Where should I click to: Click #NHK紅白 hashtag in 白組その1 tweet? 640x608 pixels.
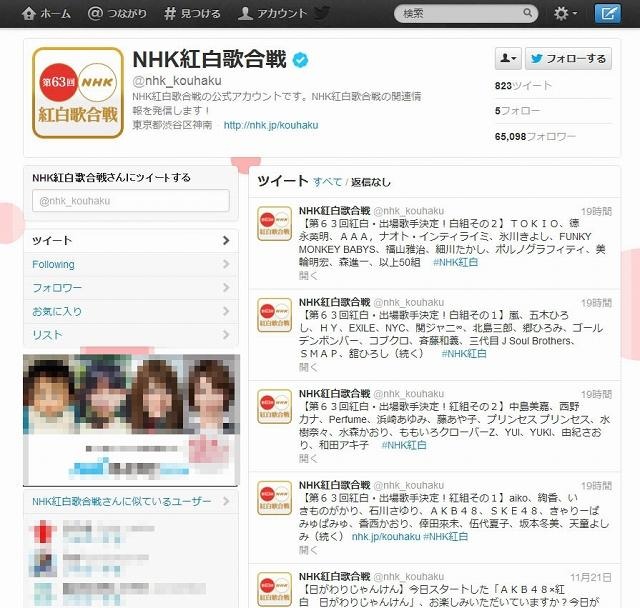coord(464,353)
